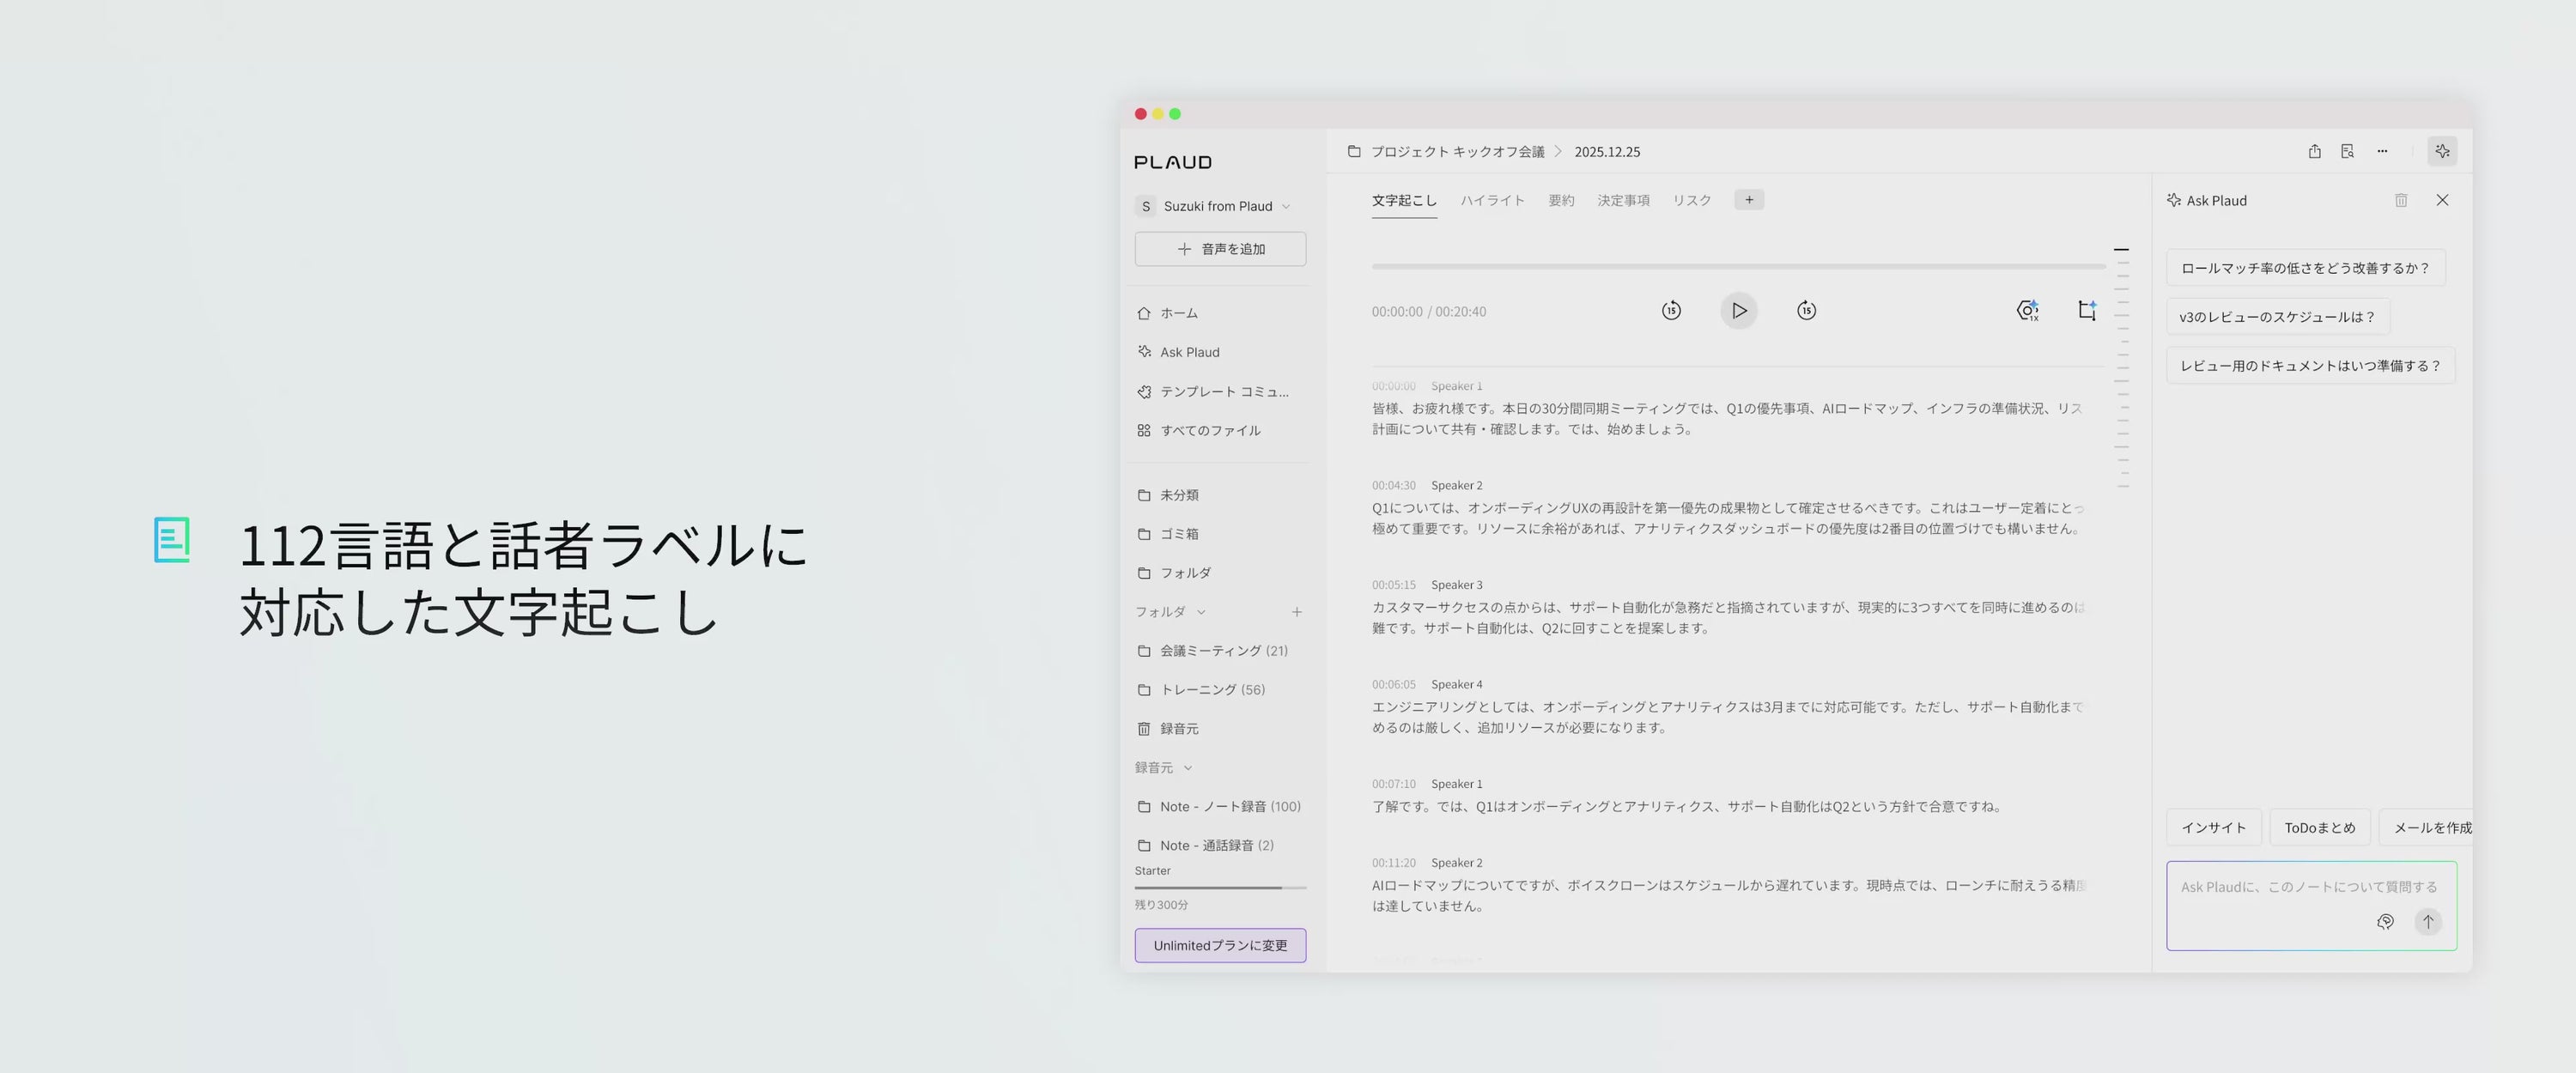Open playback speed settings icon
2576x1073 pixels.
click(2027, 311)
